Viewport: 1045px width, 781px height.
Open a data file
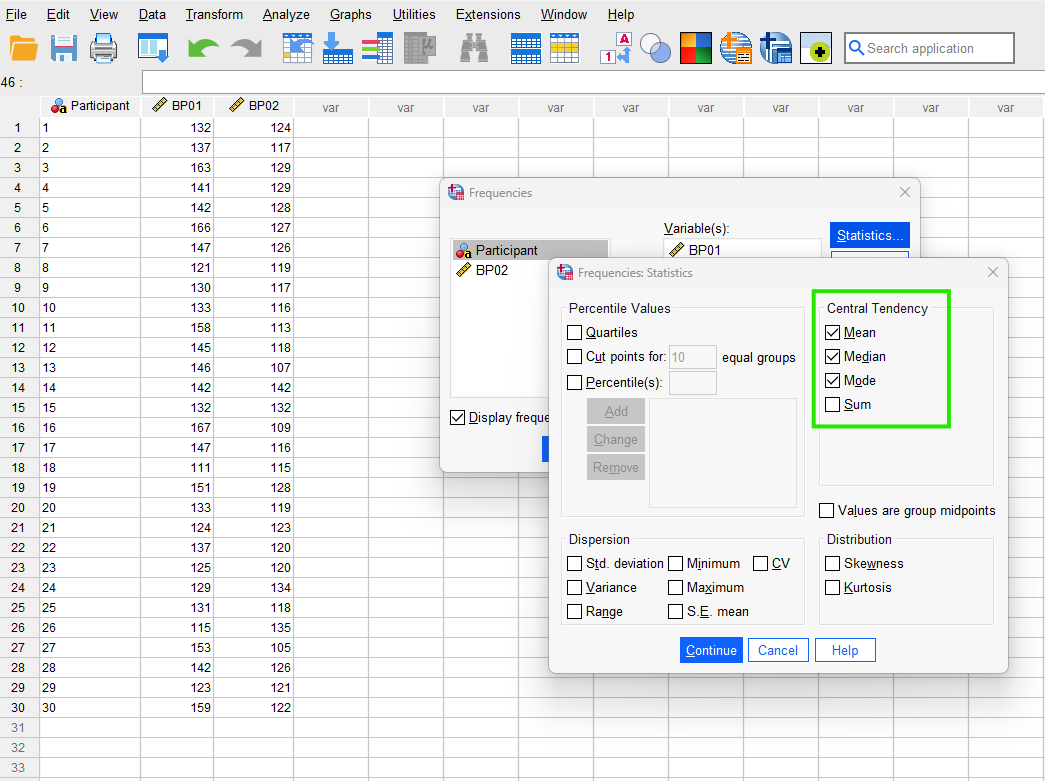(x=24, y=47)
